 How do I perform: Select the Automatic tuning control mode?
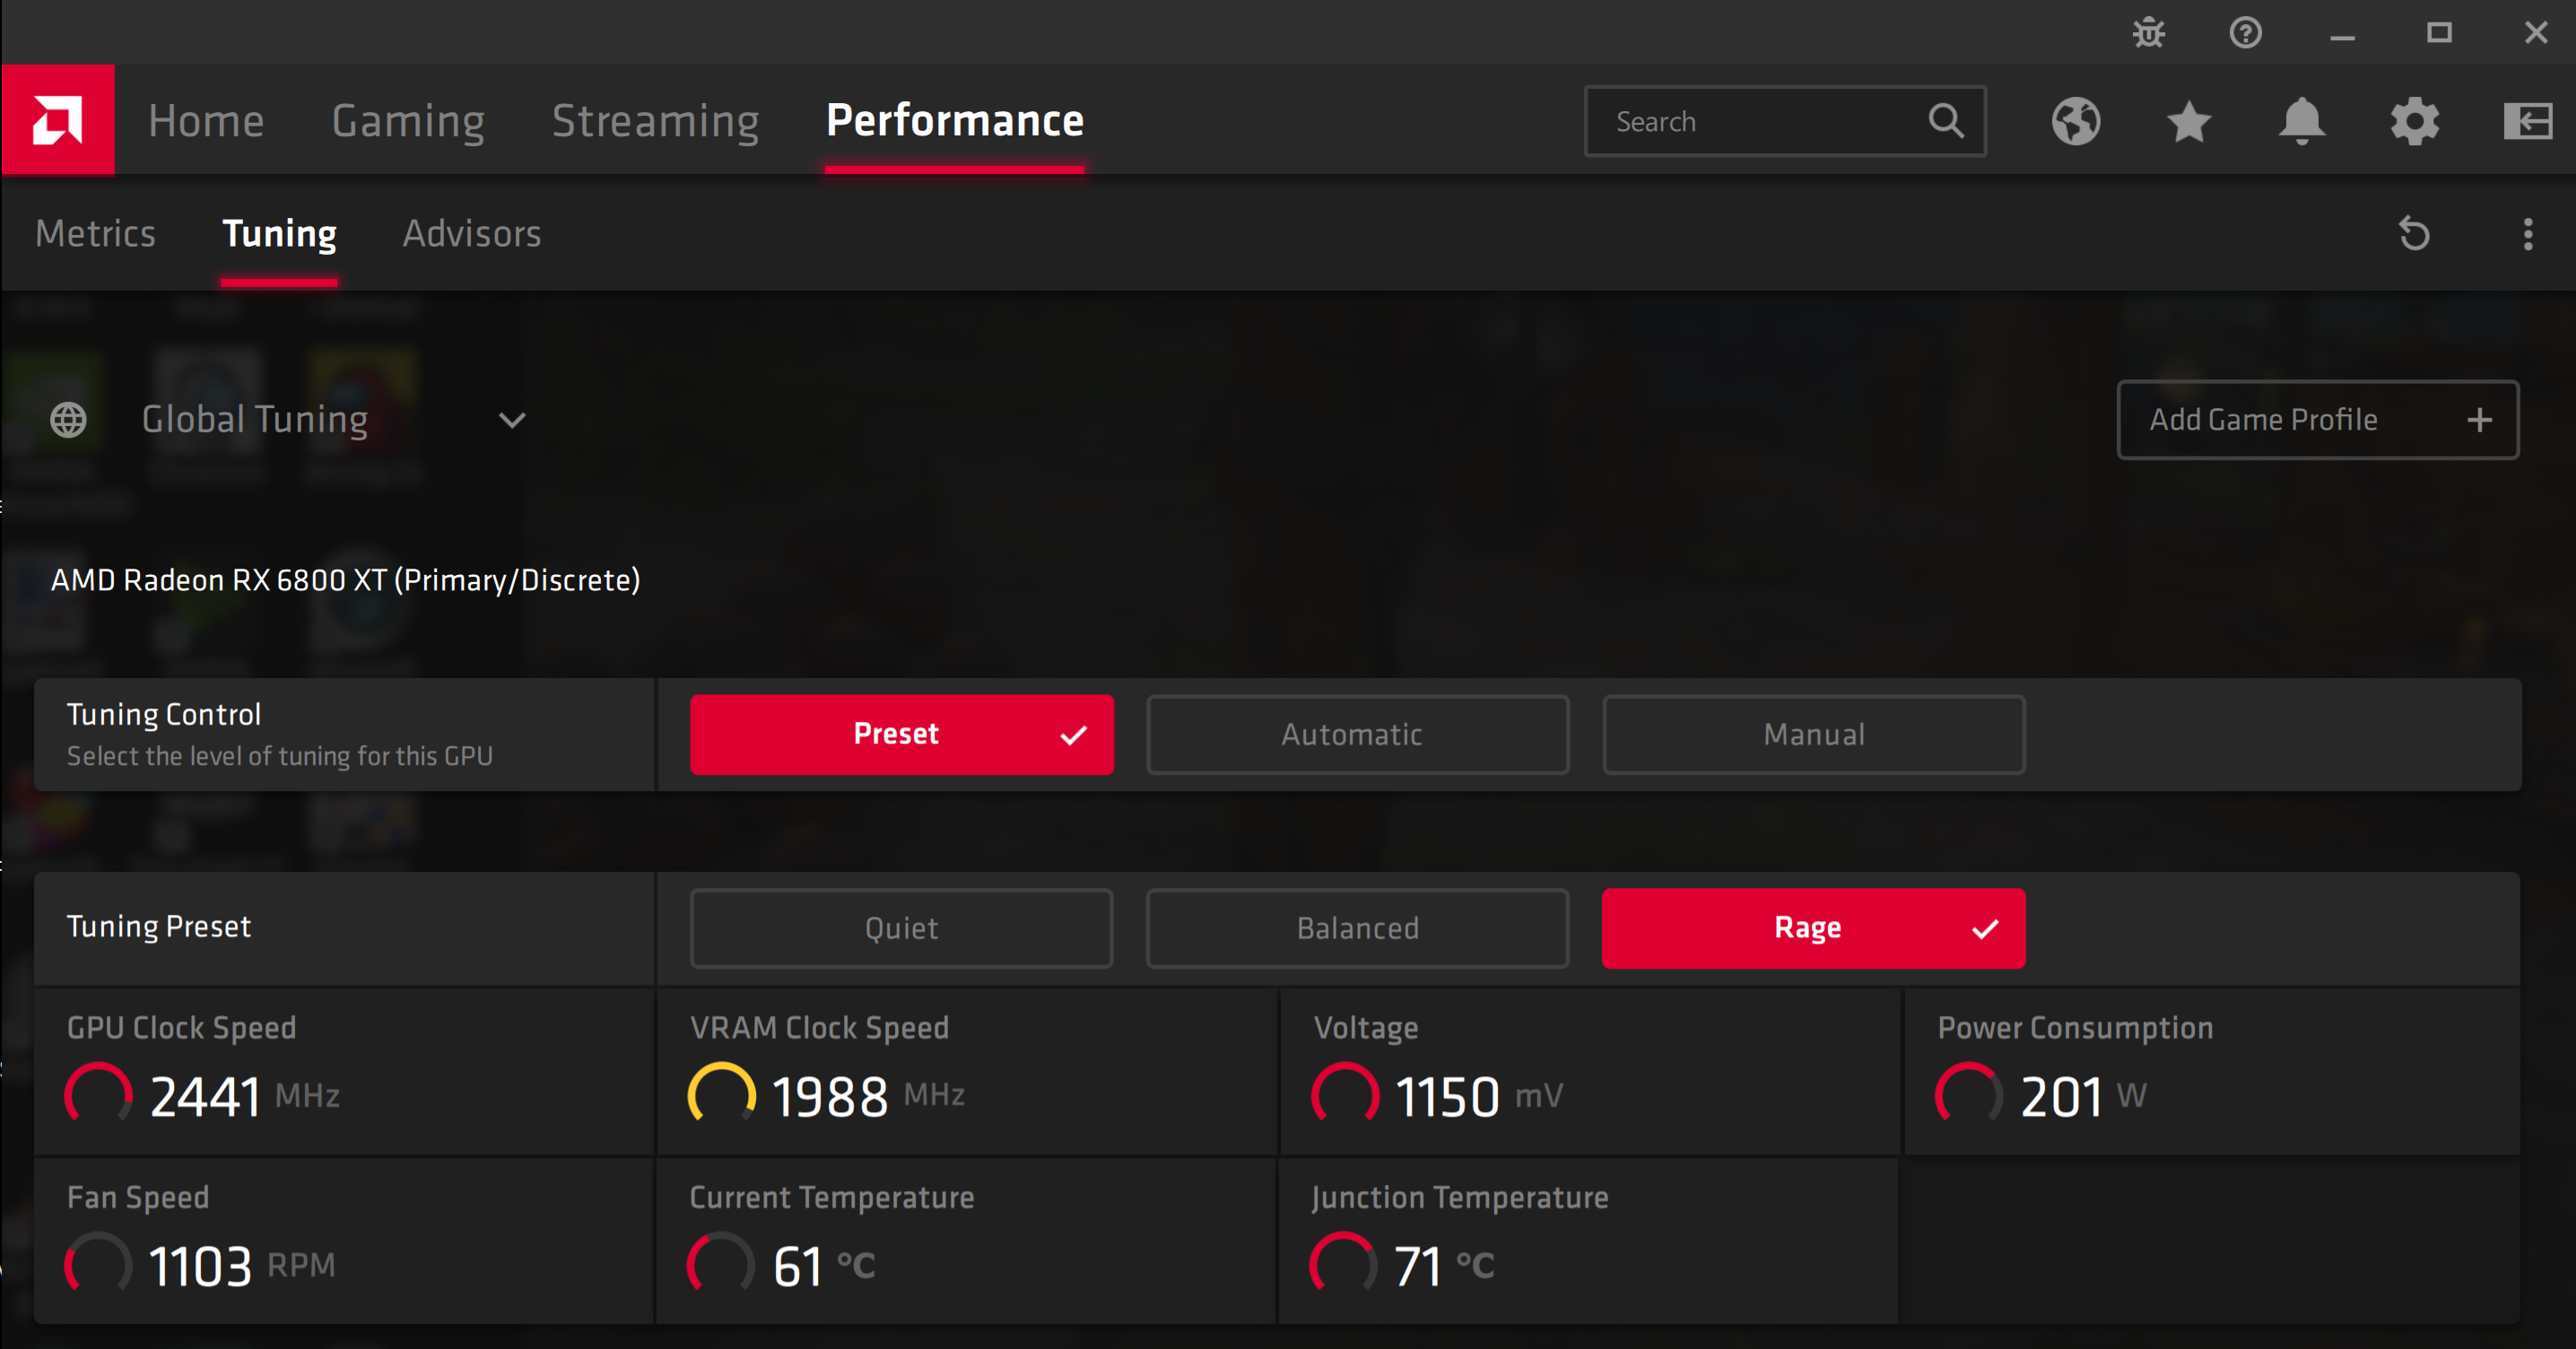1354,735
